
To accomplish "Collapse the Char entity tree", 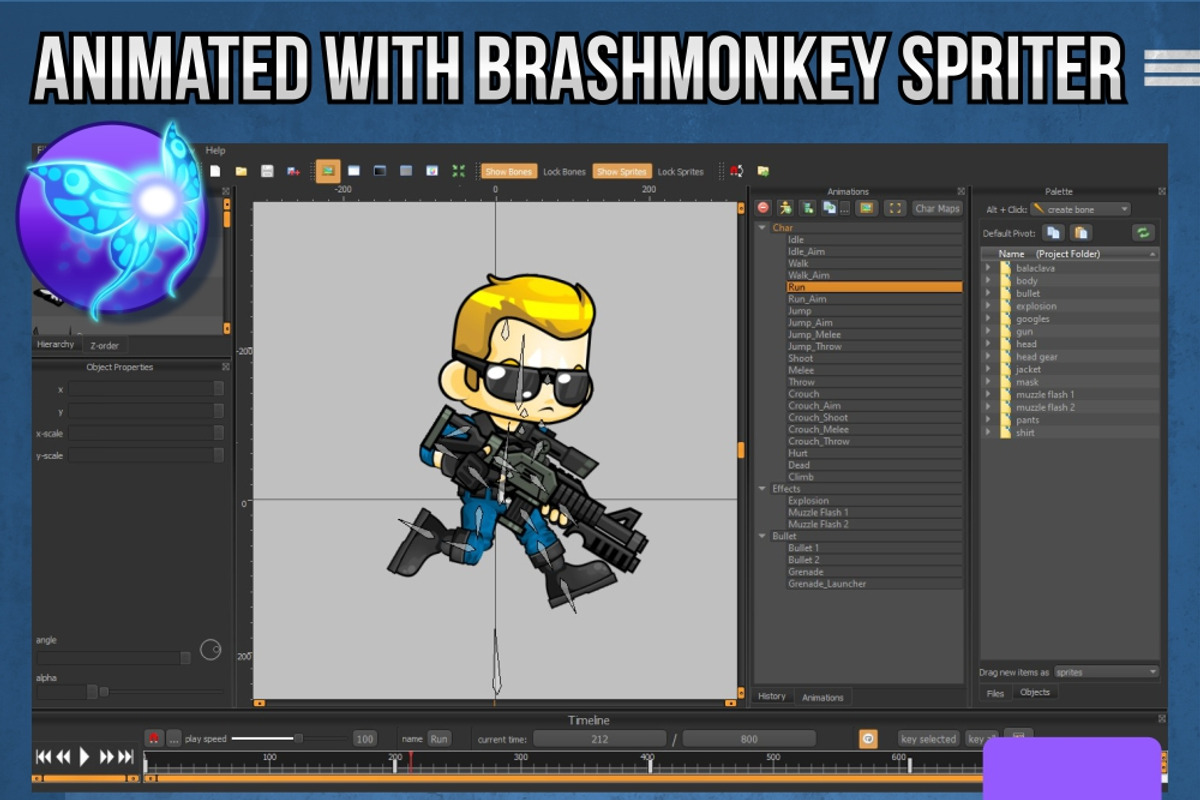I will point(763,228).
